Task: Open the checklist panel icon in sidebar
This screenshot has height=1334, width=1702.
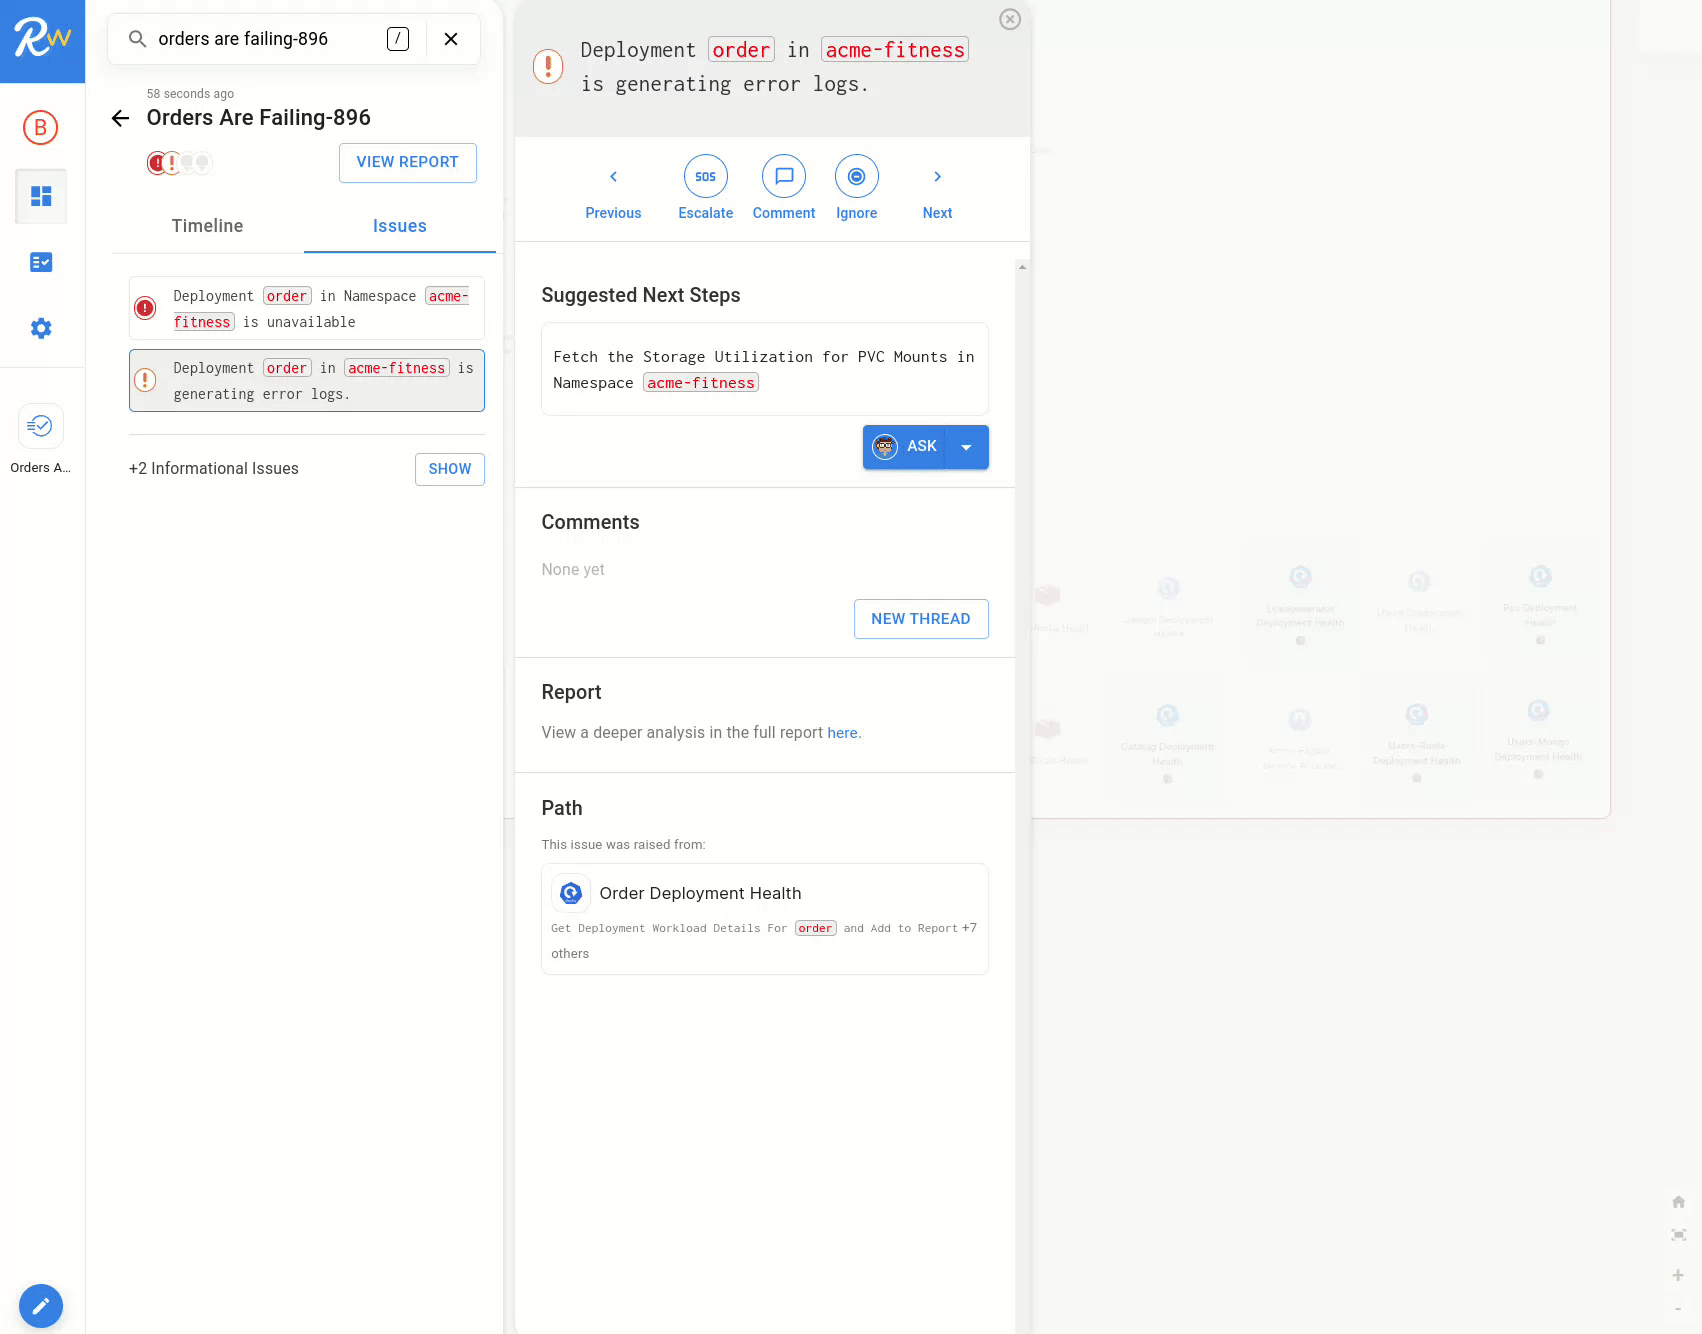Action: click(x=41, y=262)
